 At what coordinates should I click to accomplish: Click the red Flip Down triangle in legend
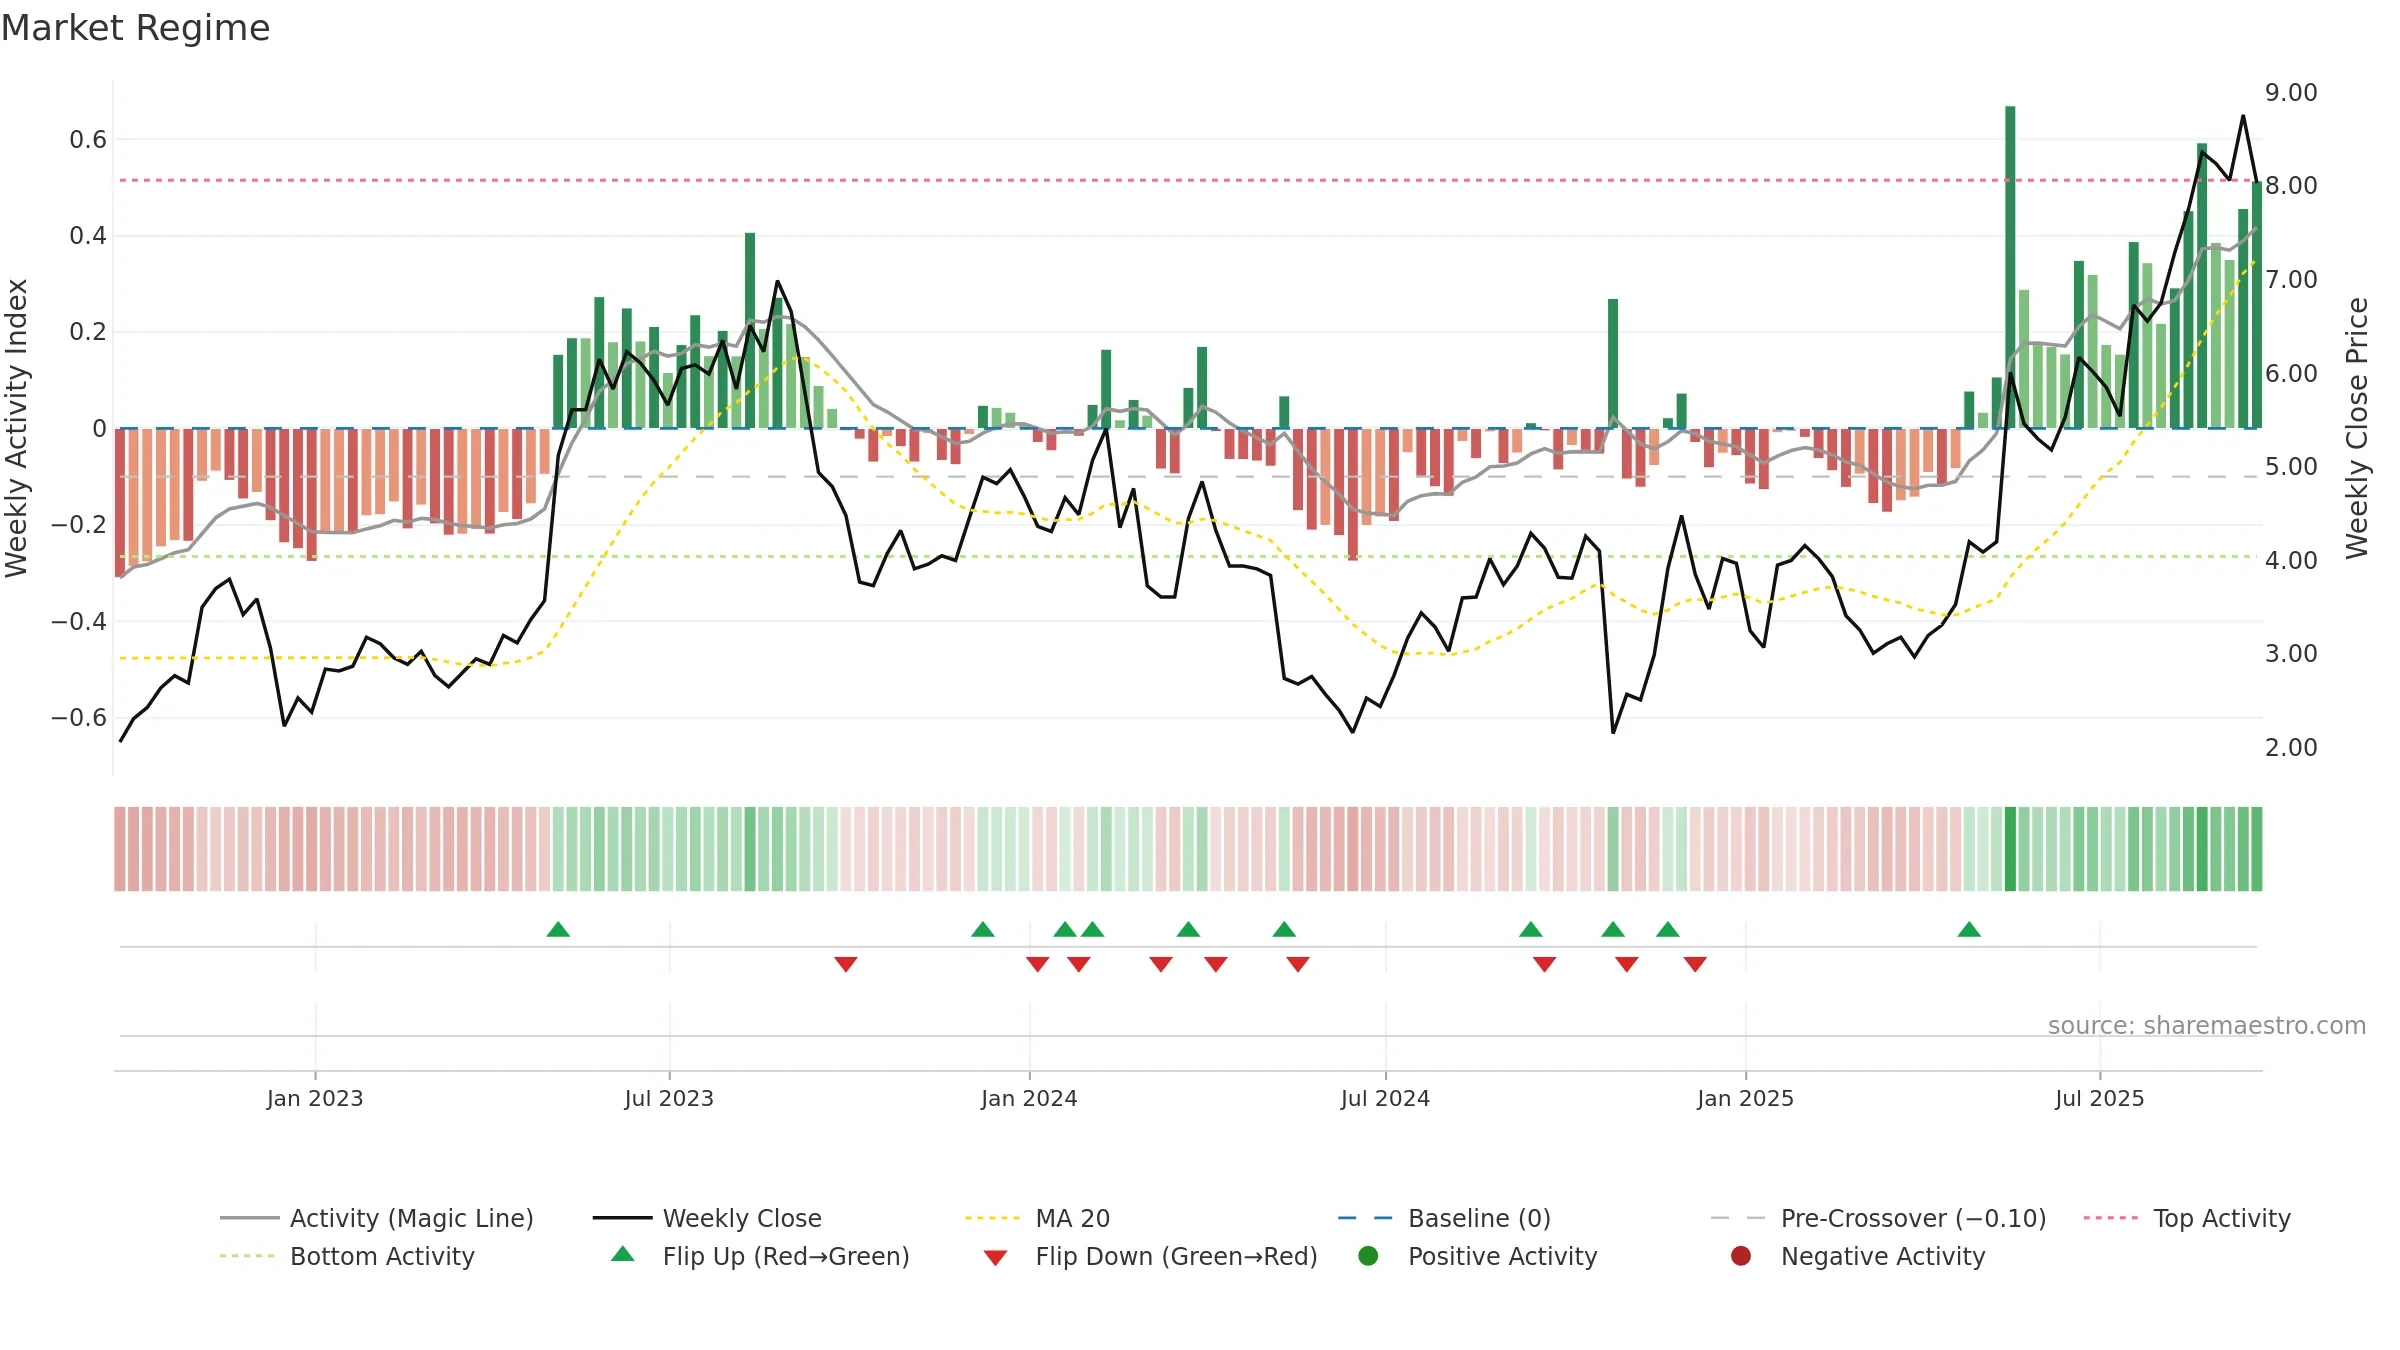pyautogui.click(x=995, y=1257)
